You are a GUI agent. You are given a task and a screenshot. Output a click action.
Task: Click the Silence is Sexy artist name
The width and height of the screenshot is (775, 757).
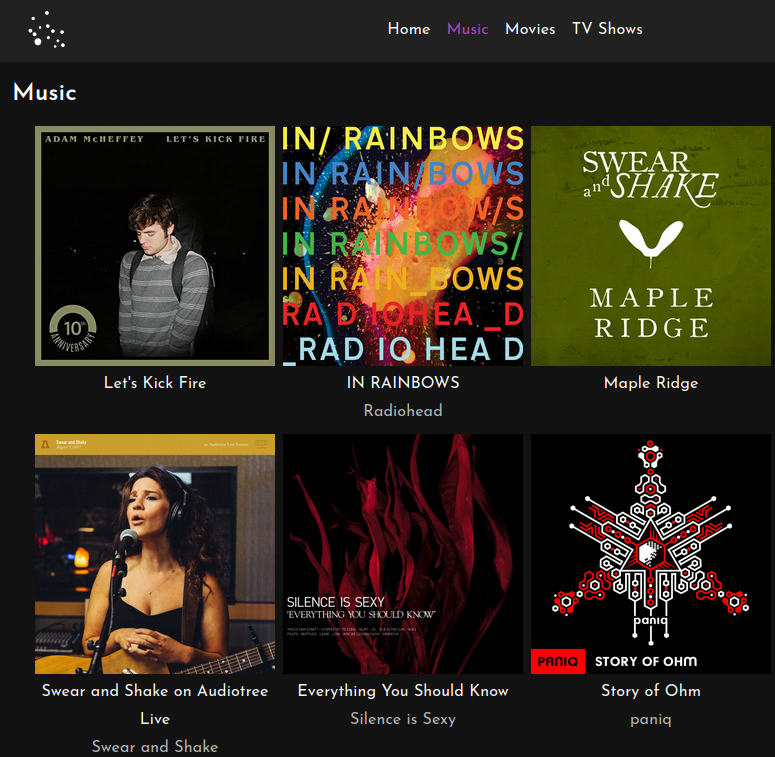coord(403,718)
